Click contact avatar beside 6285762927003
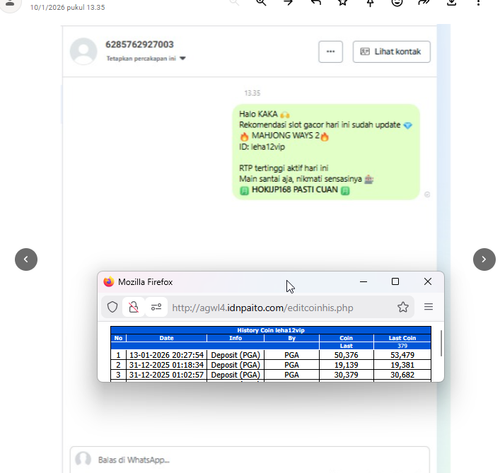 83,51
